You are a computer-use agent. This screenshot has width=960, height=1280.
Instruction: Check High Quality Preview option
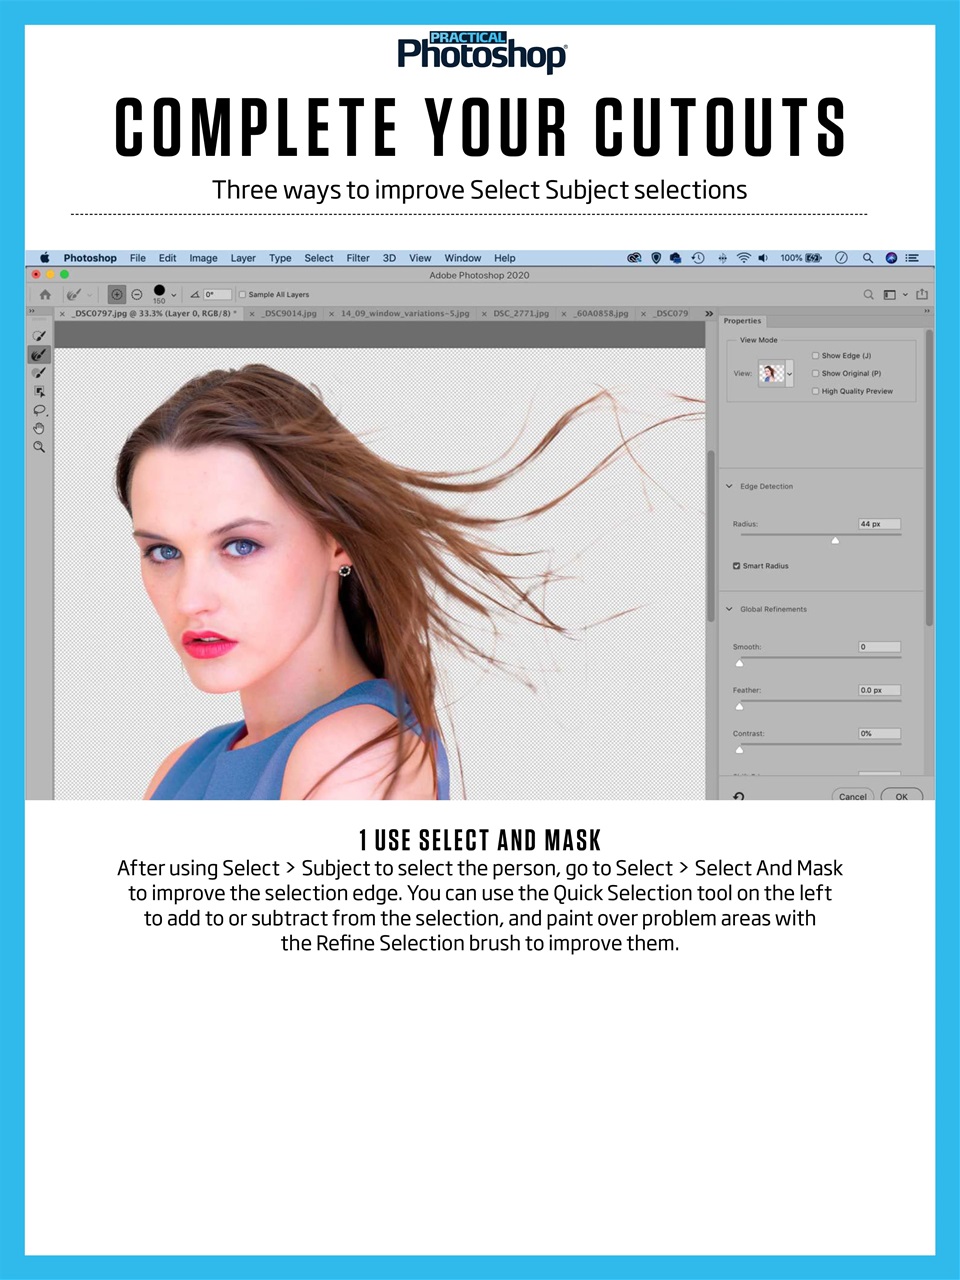[x=816, y=390]
